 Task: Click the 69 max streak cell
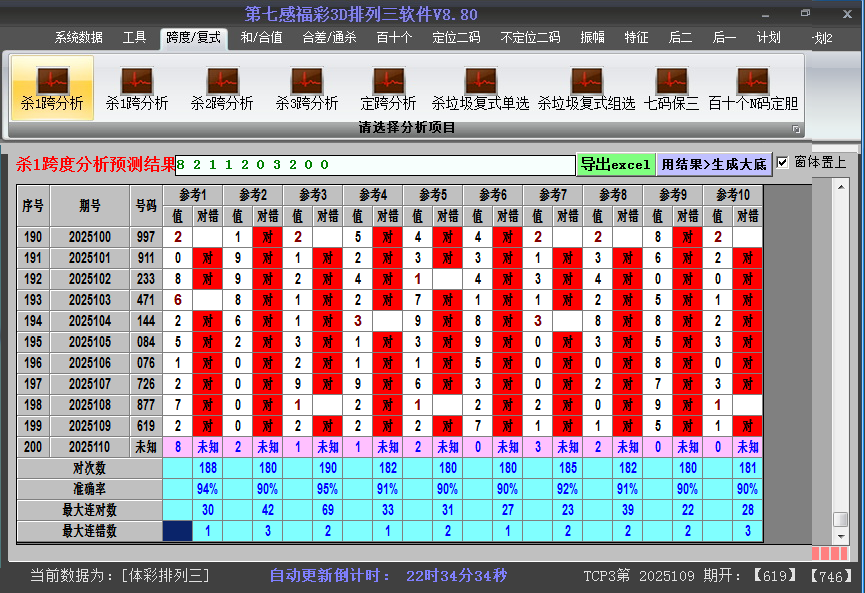tap(328, 510)
